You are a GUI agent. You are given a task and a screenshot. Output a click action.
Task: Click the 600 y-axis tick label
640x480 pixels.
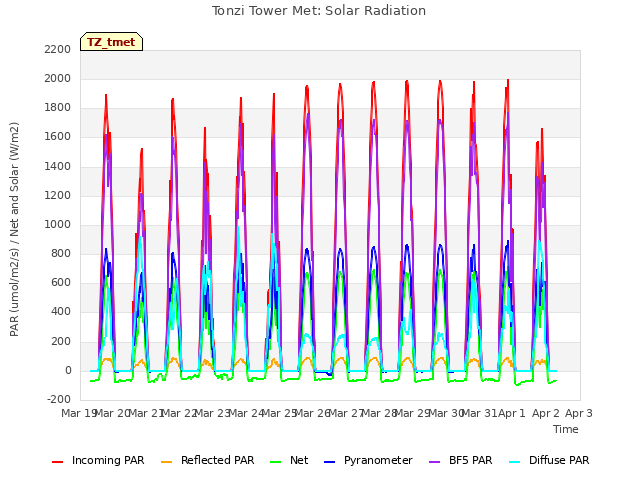coord(61,283)
